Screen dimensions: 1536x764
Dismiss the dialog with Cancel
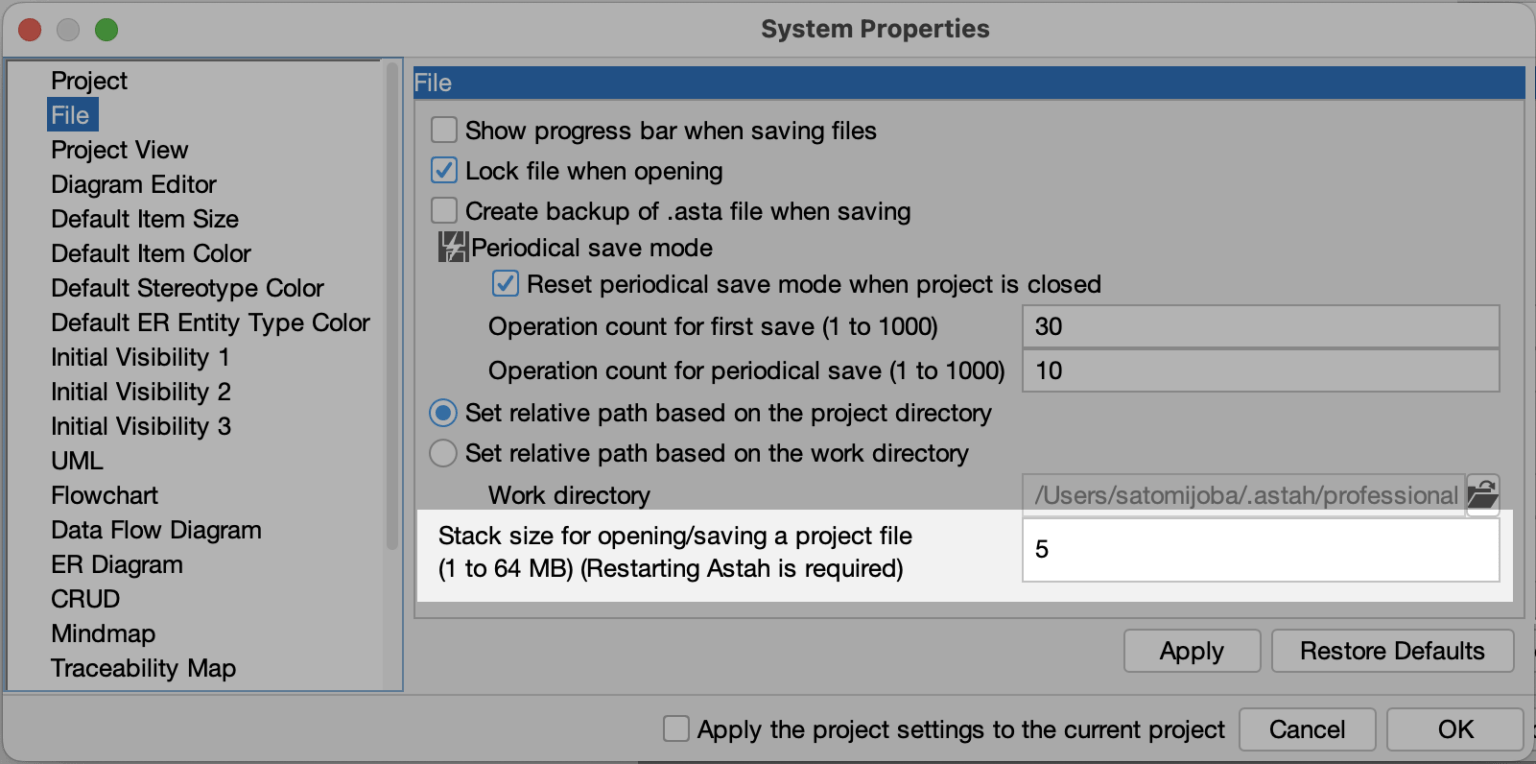tap(1307, 729)
